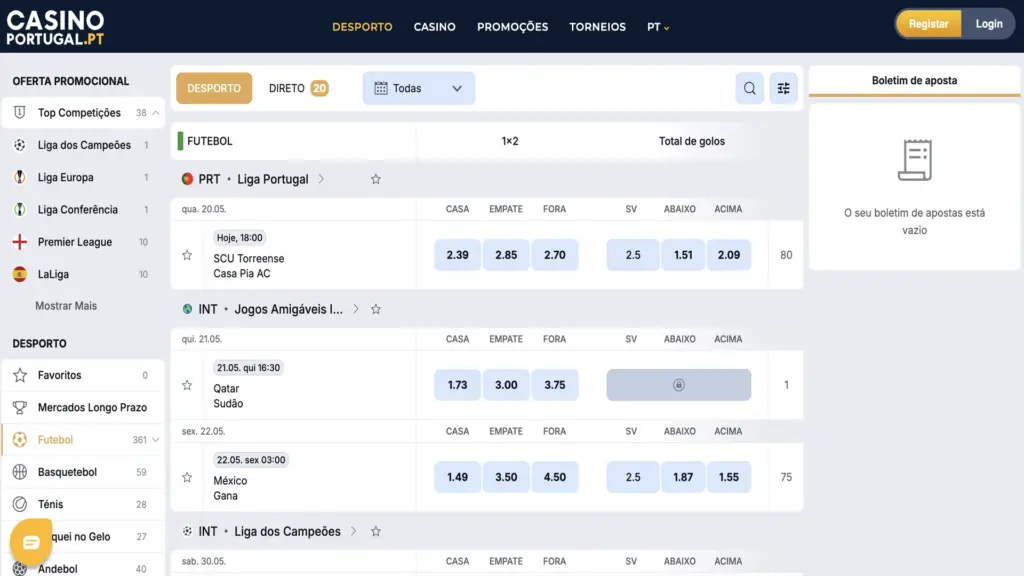This screenshot has width=1024, height=576.
Task: Open Promoções in top navigation
Action: [513, 27]
